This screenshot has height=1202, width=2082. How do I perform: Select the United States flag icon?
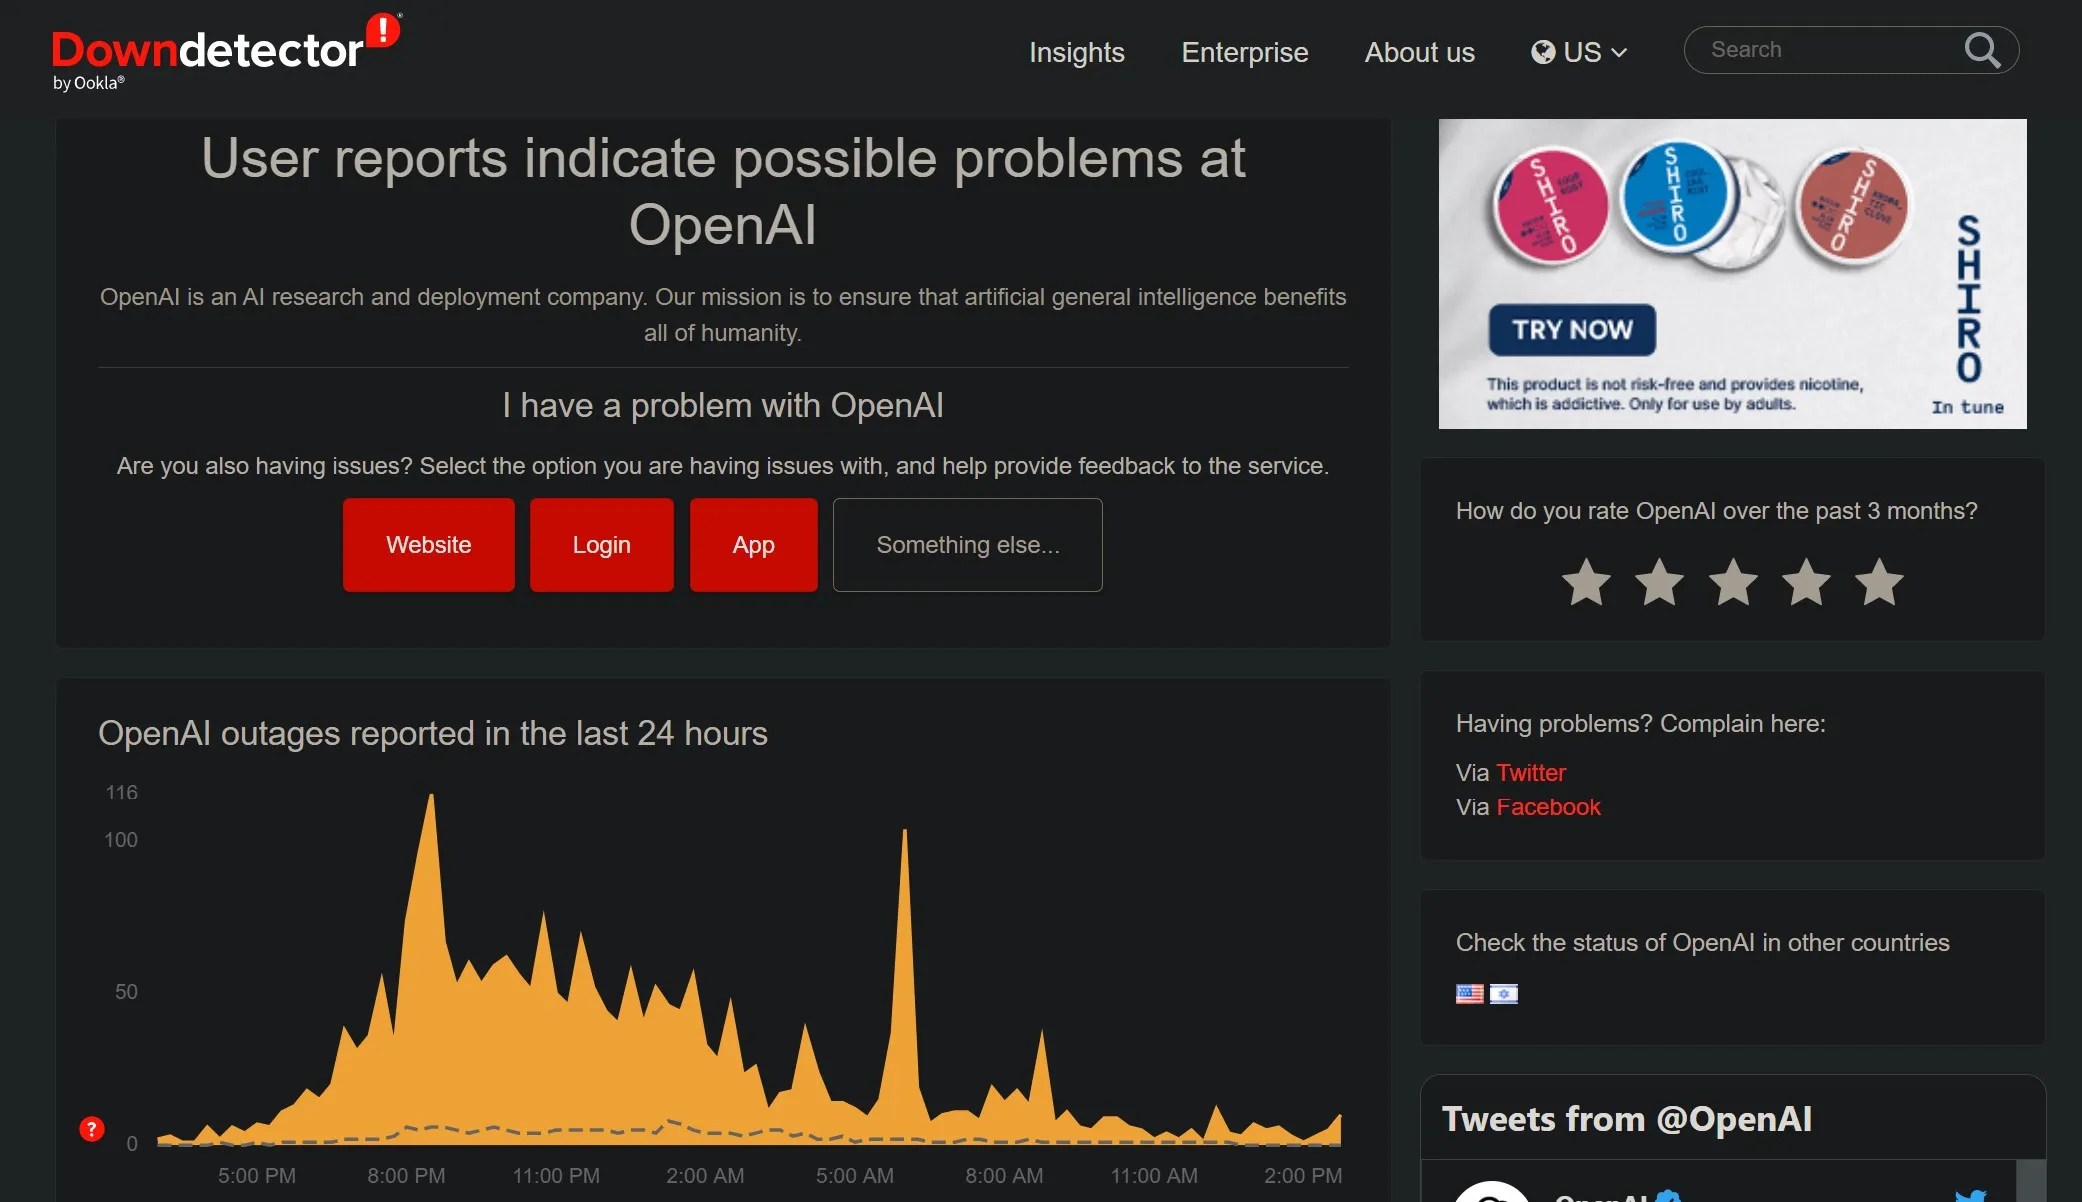(1469, 993)
